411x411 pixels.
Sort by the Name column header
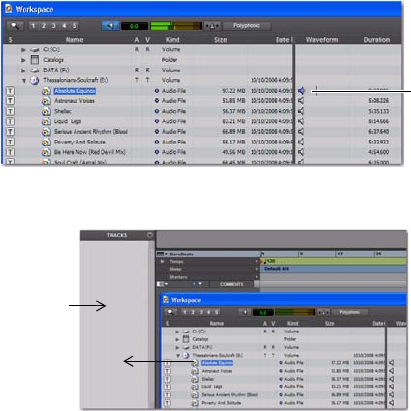click(x=74, y=40)
